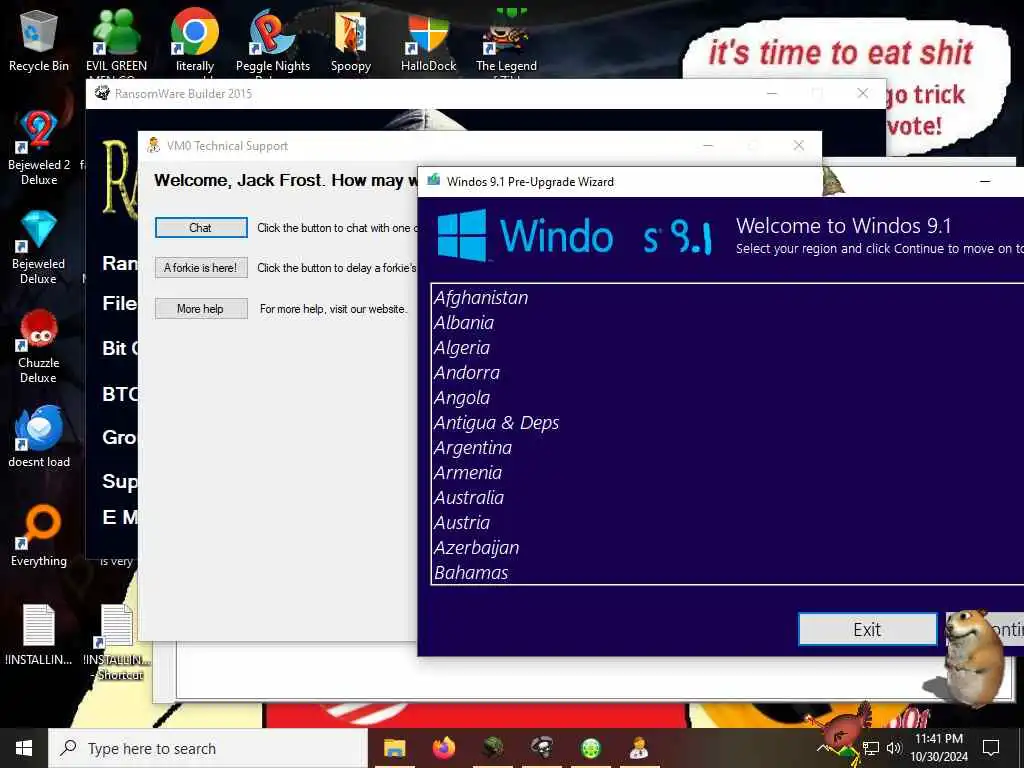Open the notification center icon
The image size is (1024, 768).
coord(991,748)
